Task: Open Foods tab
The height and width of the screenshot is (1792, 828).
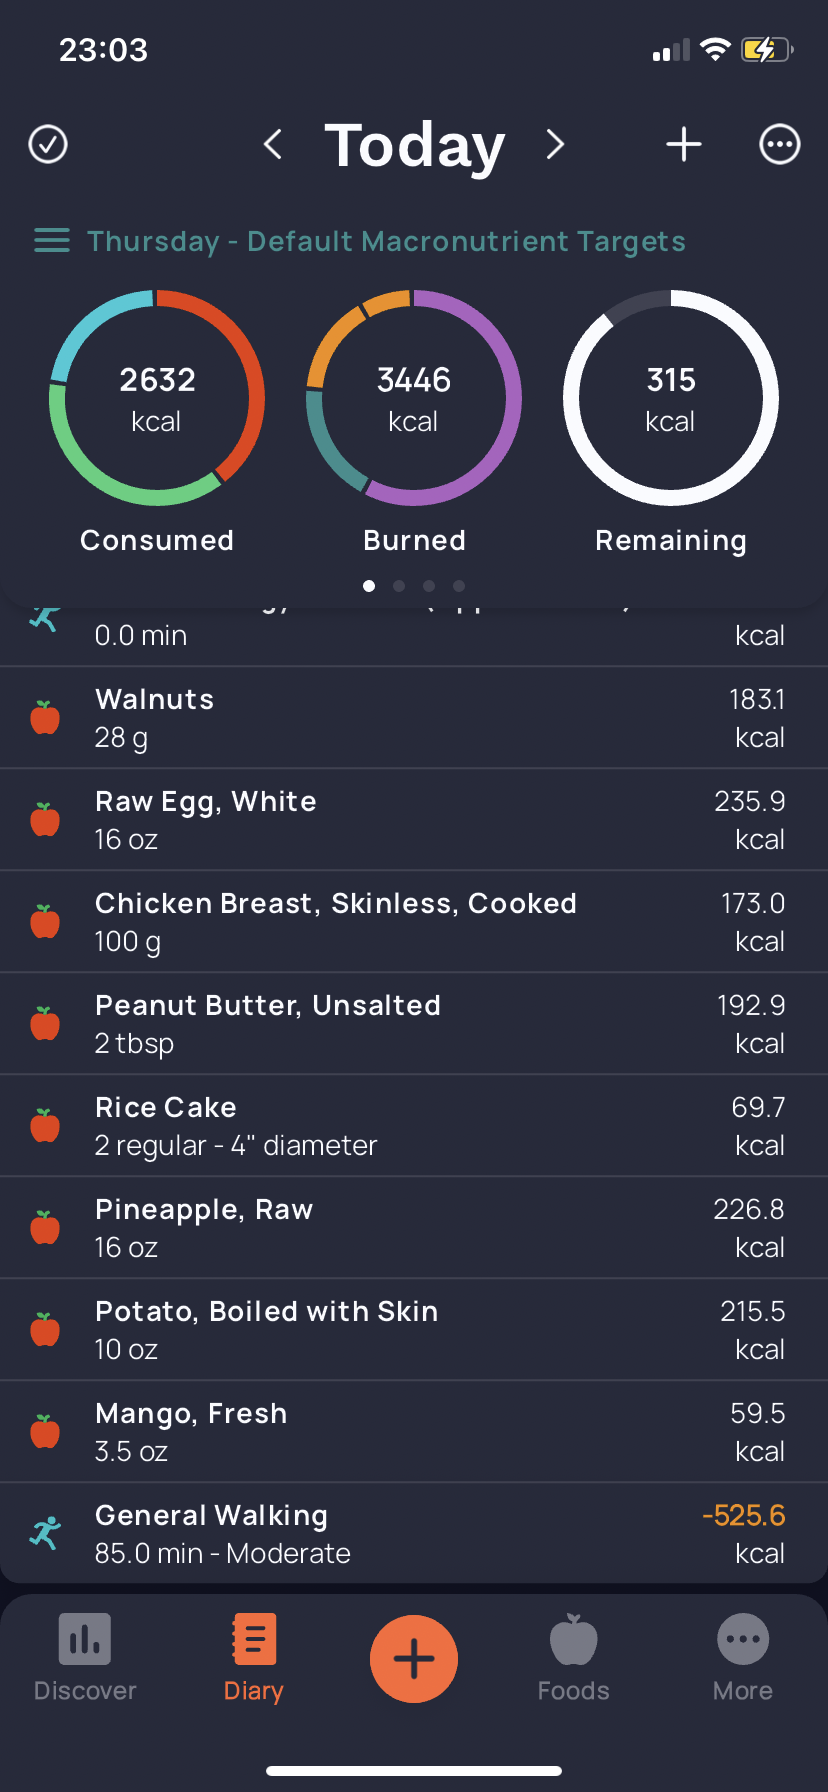Action: 574,1659
